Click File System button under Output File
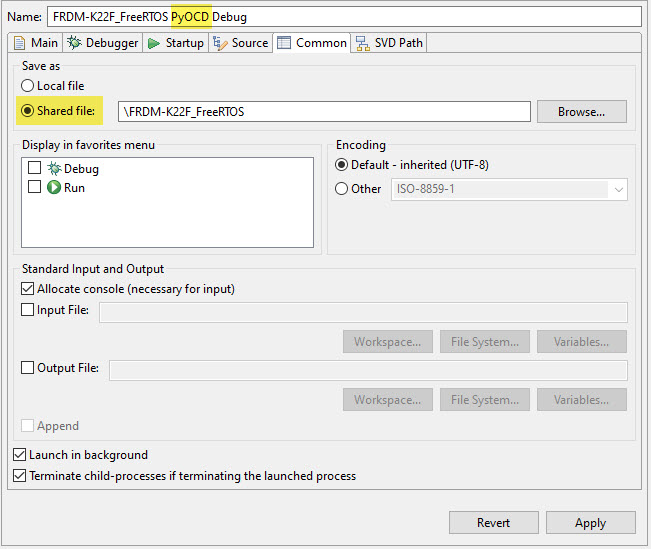Screen dimensions: 651x549 pos(485,399)
